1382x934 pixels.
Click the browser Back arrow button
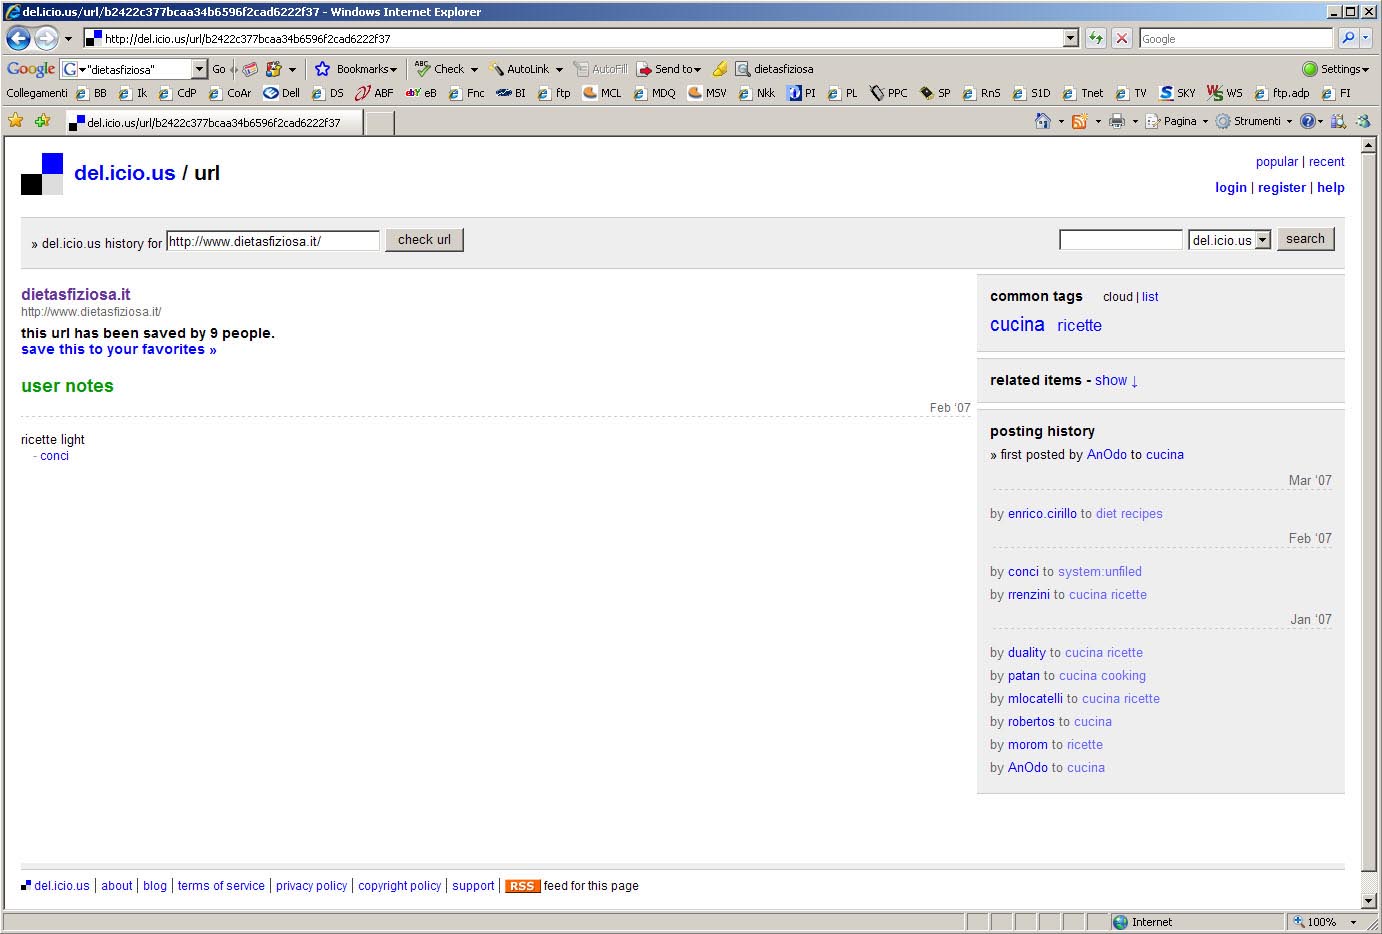pos(18,38)
